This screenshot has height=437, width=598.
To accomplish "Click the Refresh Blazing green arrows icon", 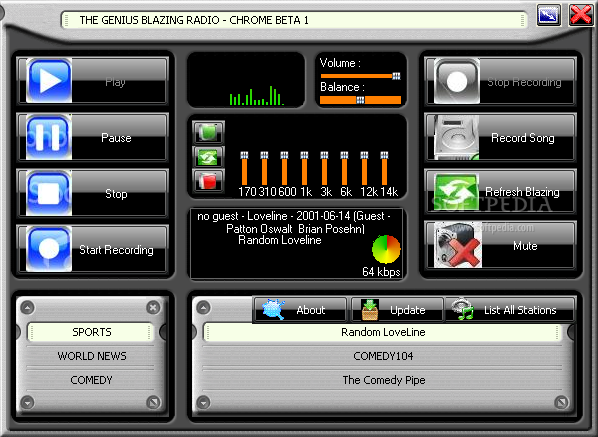I will (457, 192).
